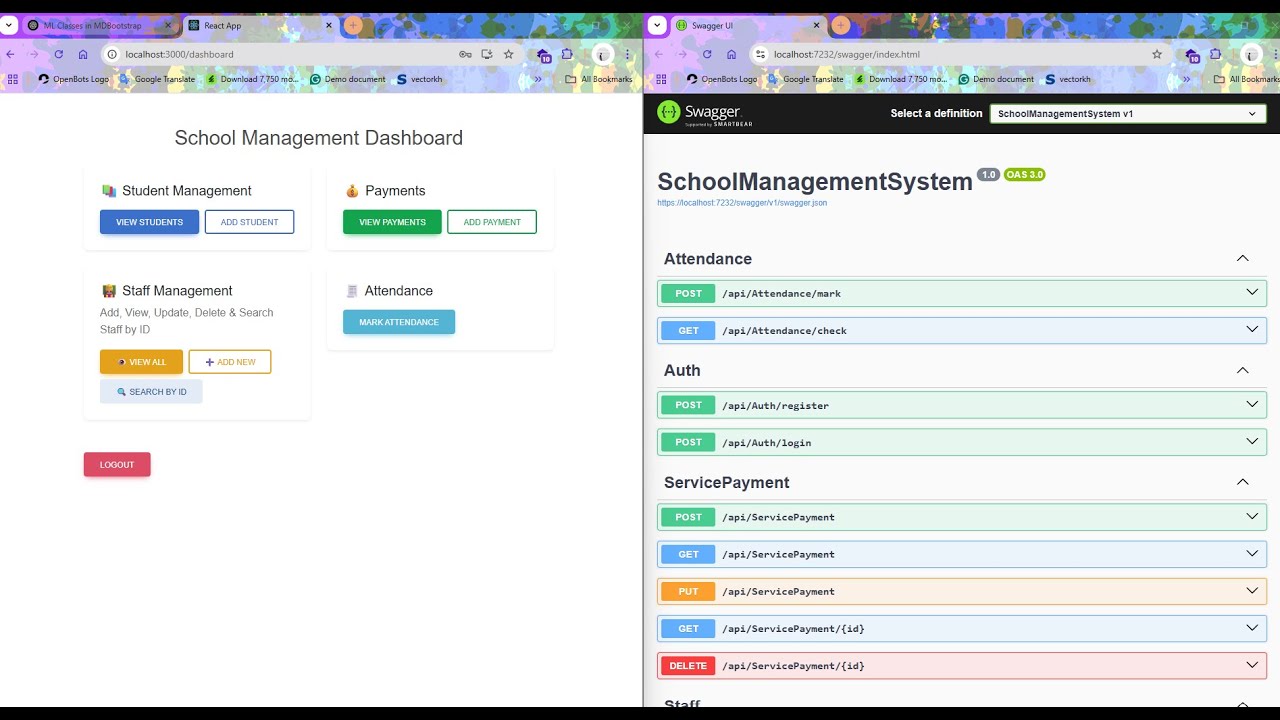1280x720 pixels.
Task: Close the ML Classes in MDBootstrap tab
Action: tap(167, 25)
